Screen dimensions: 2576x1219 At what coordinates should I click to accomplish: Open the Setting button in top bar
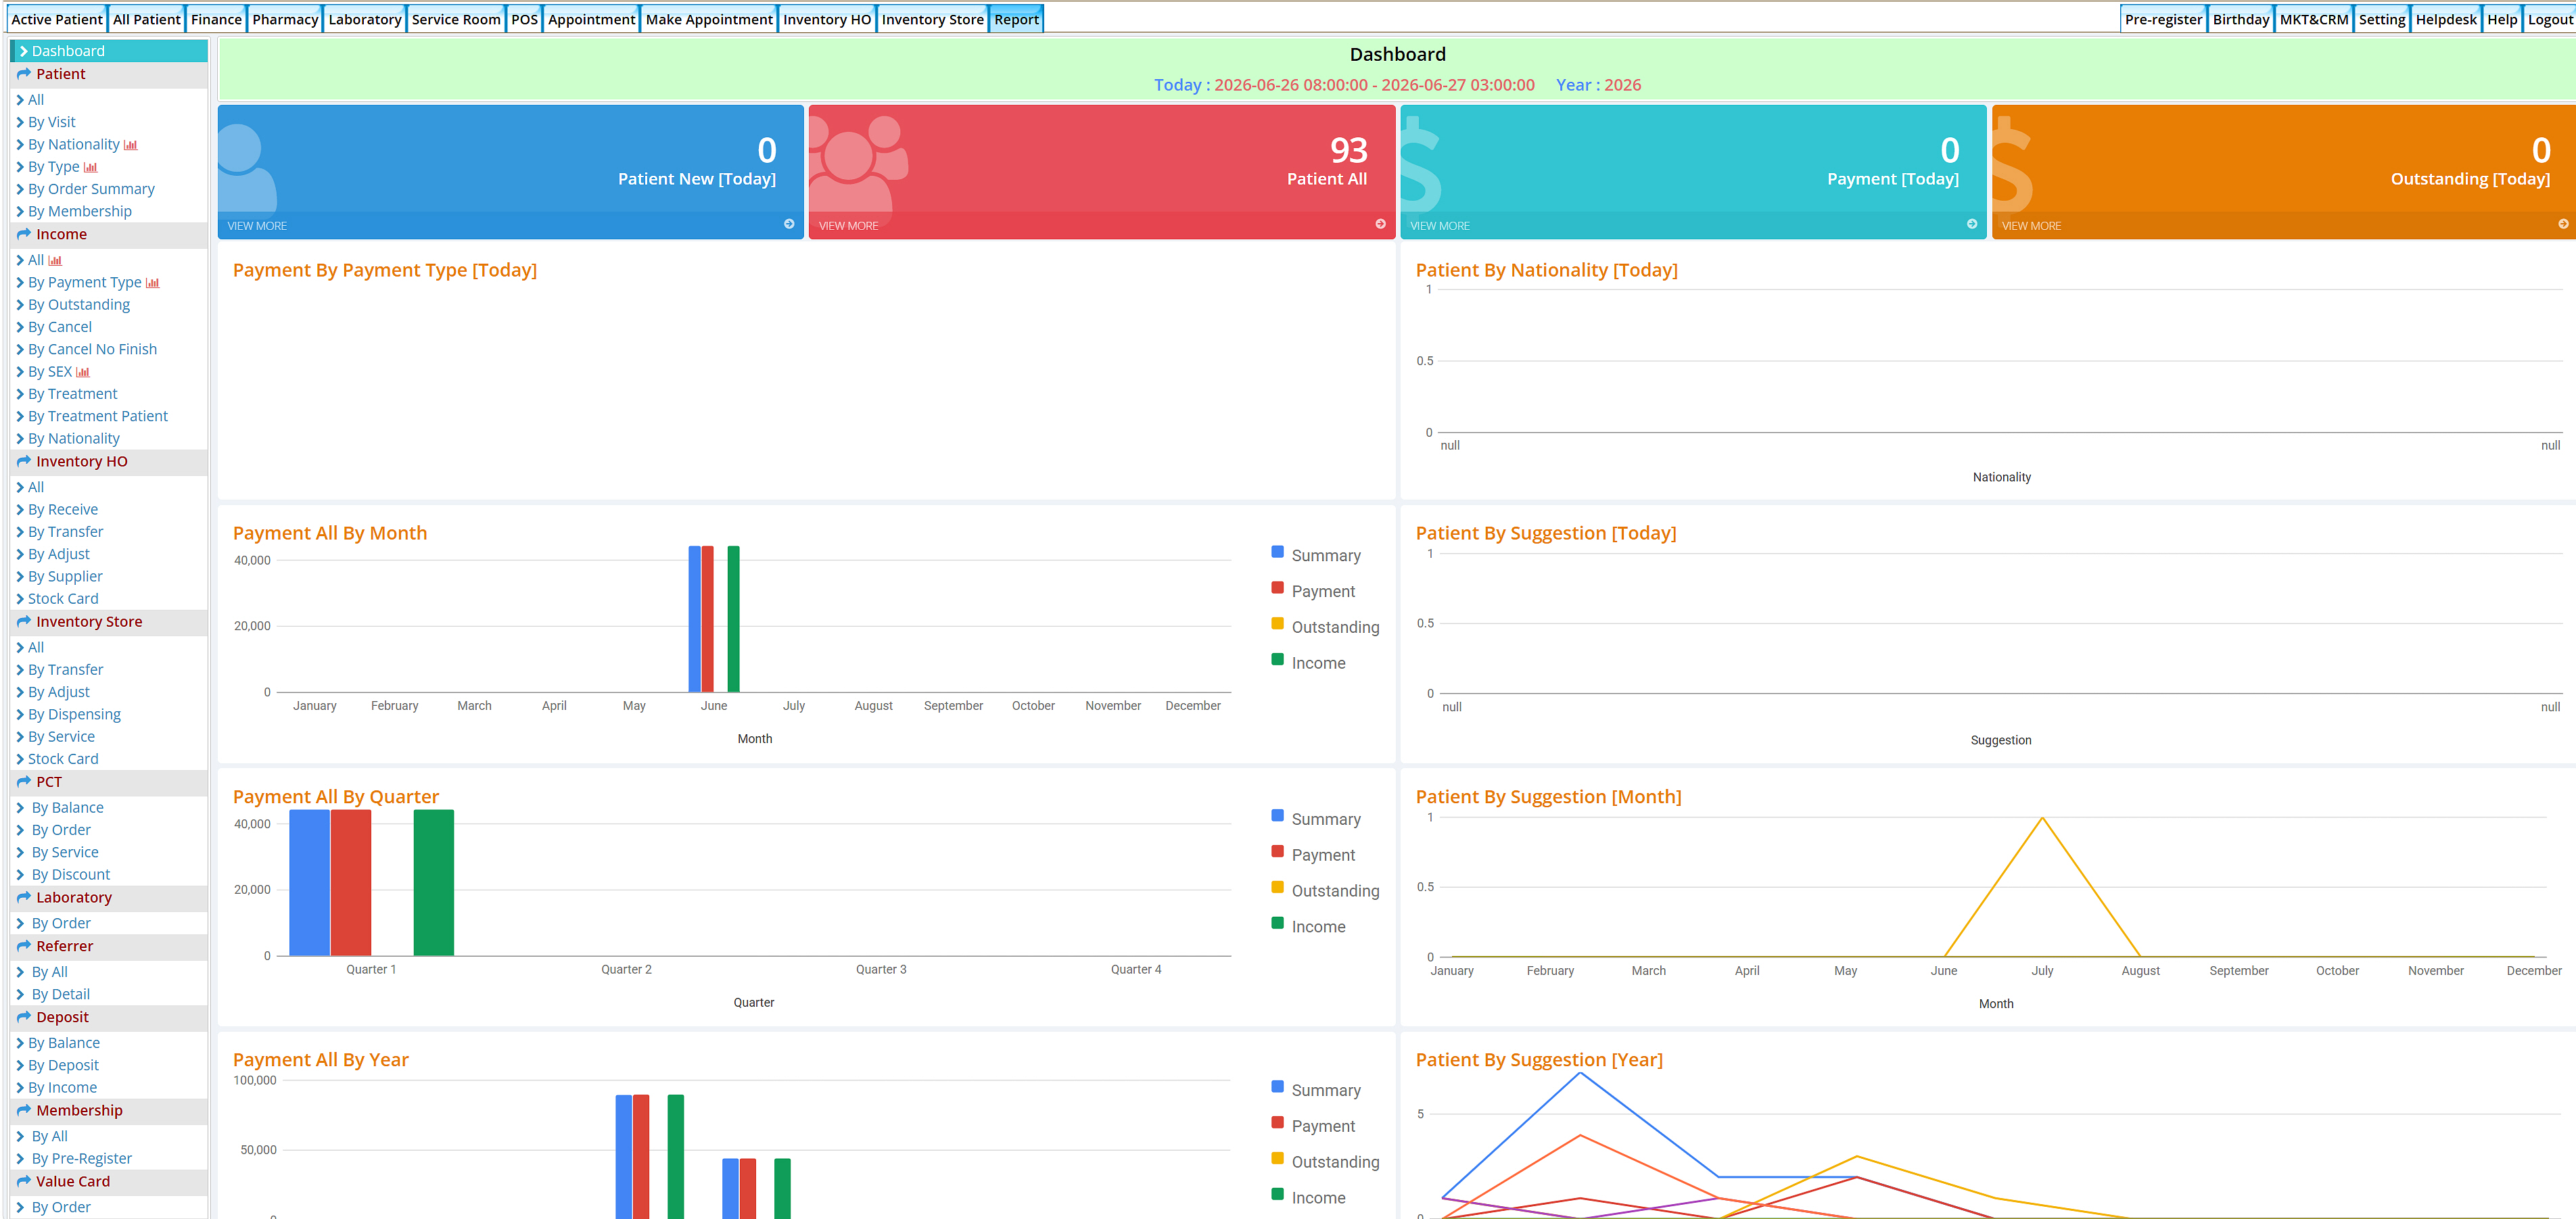[2382, 19]
